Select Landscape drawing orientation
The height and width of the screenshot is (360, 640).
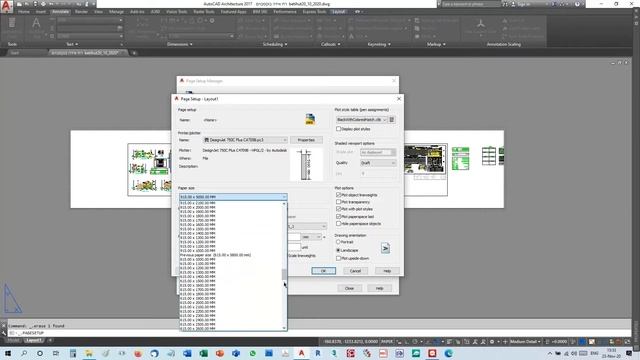click(x=338, y=250)
